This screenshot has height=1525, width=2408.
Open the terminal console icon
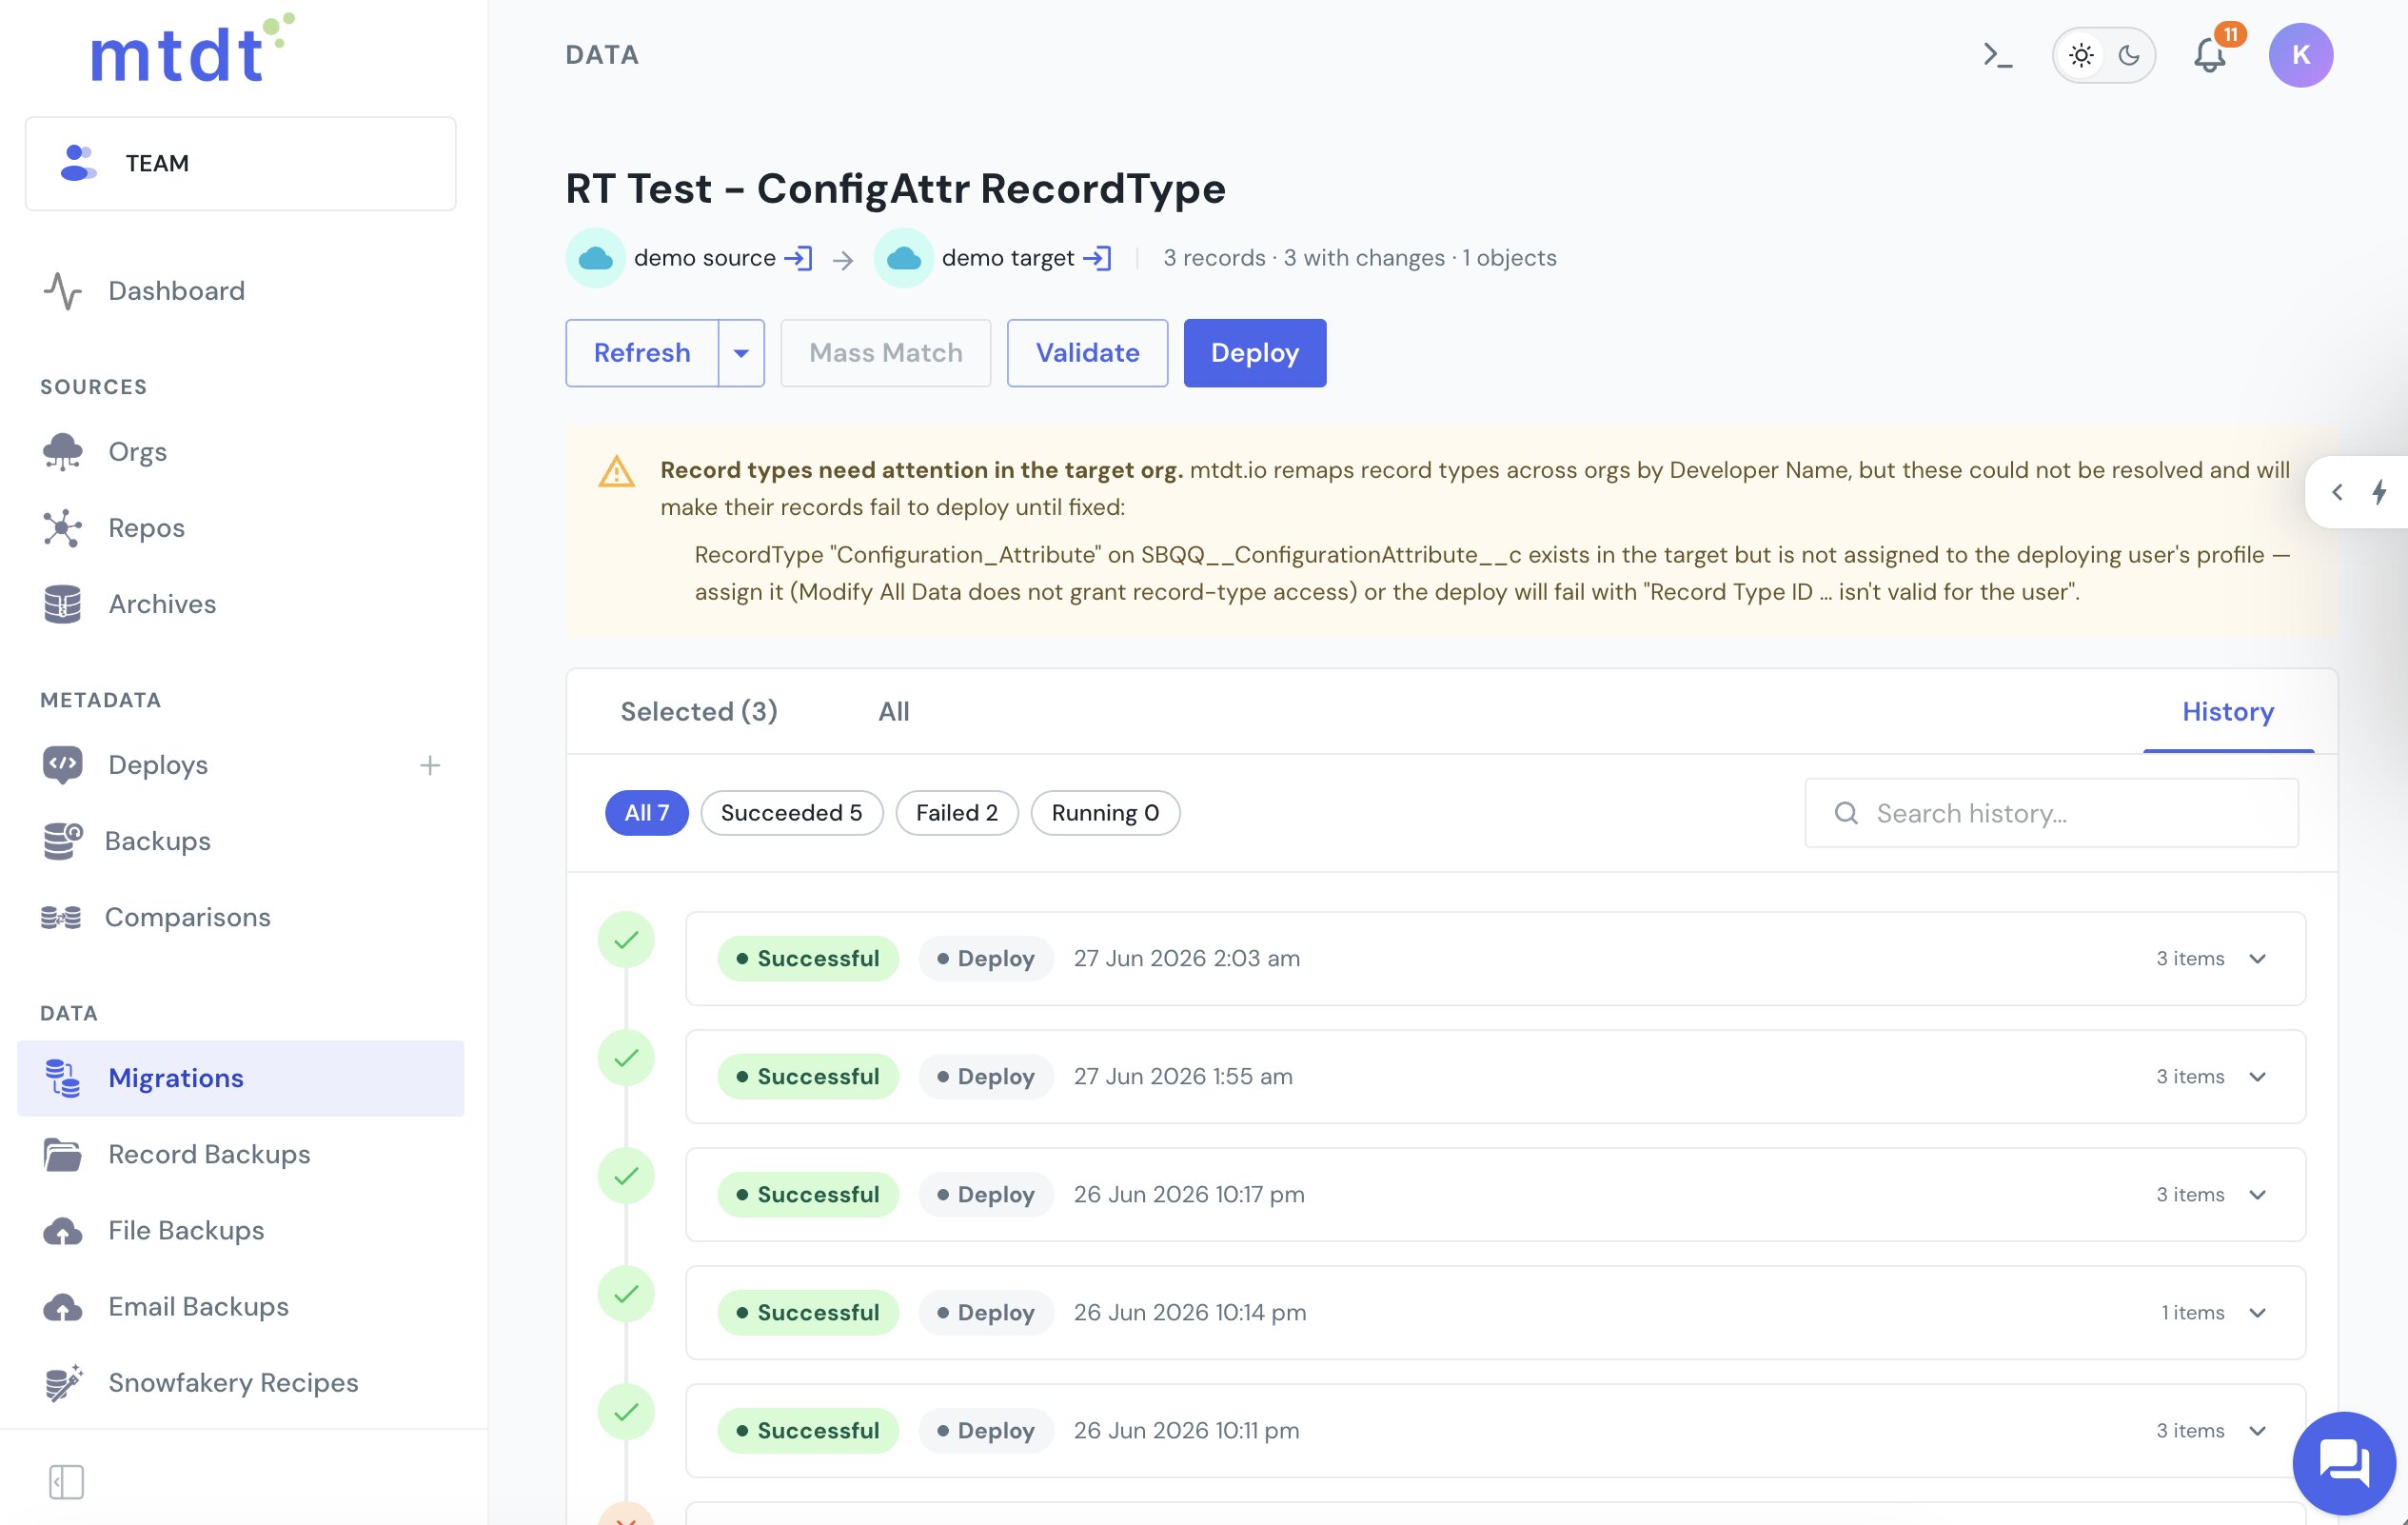pos(1997,55)
